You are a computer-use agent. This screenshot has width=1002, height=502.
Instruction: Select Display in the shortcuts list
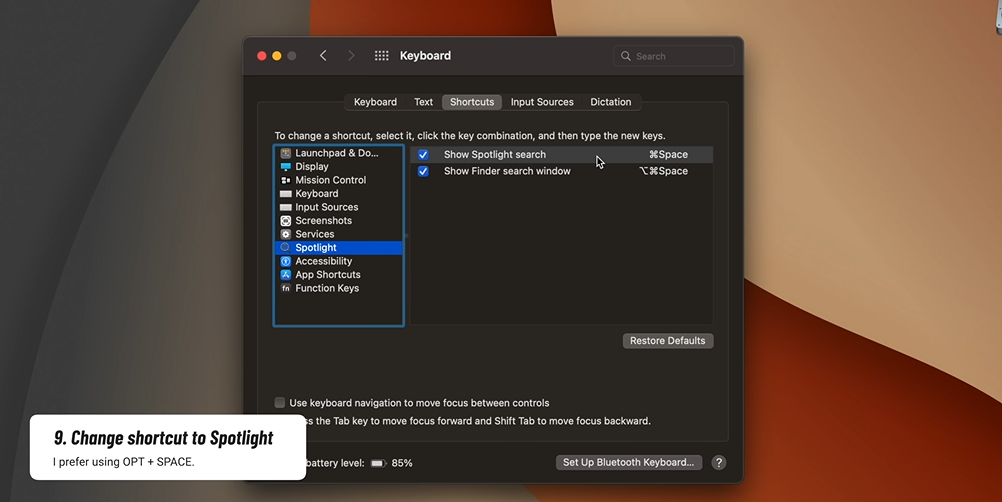[339, 167]
